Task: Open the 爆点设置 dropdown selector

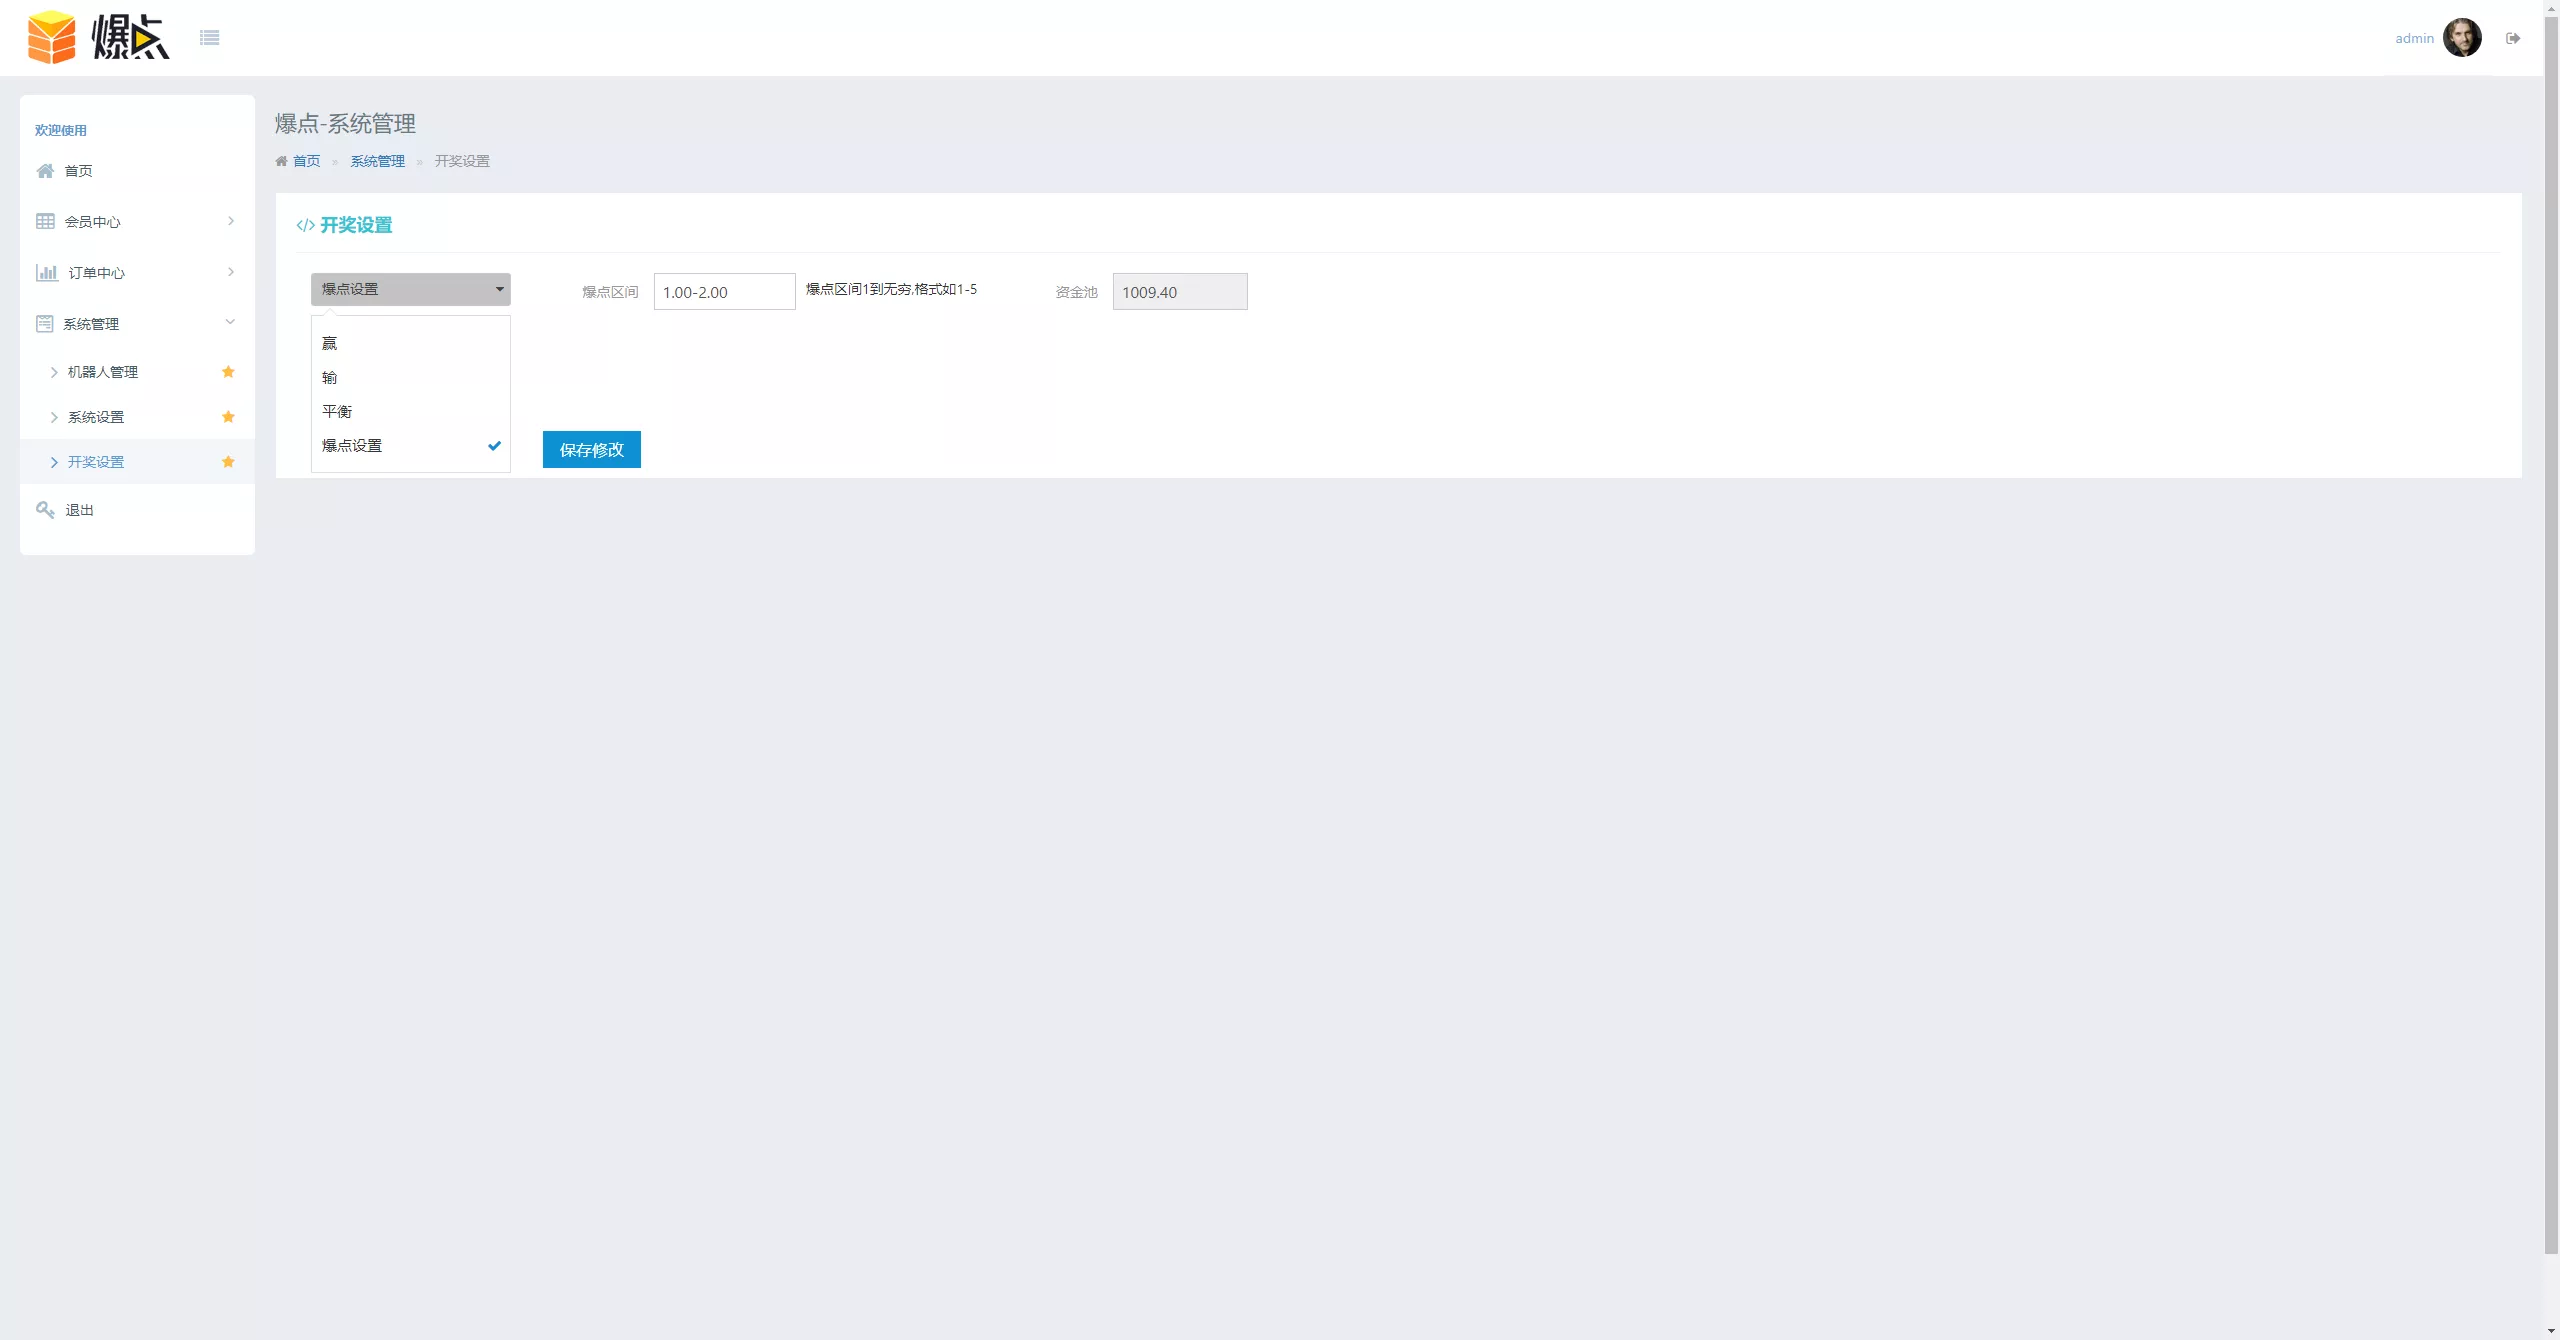Action: click(x=410, y=289)
